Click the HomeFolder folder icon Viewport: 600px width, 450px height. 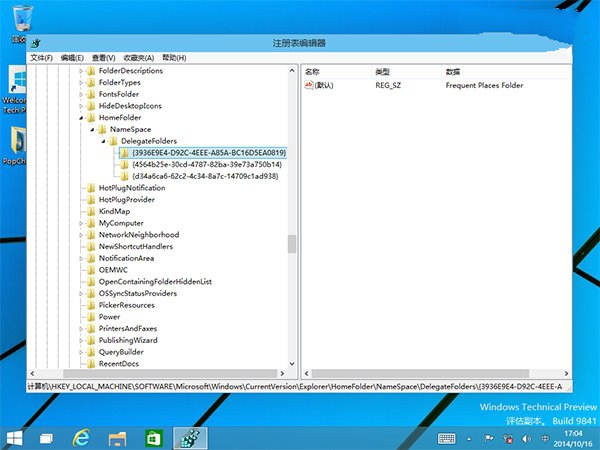point(91,118)
